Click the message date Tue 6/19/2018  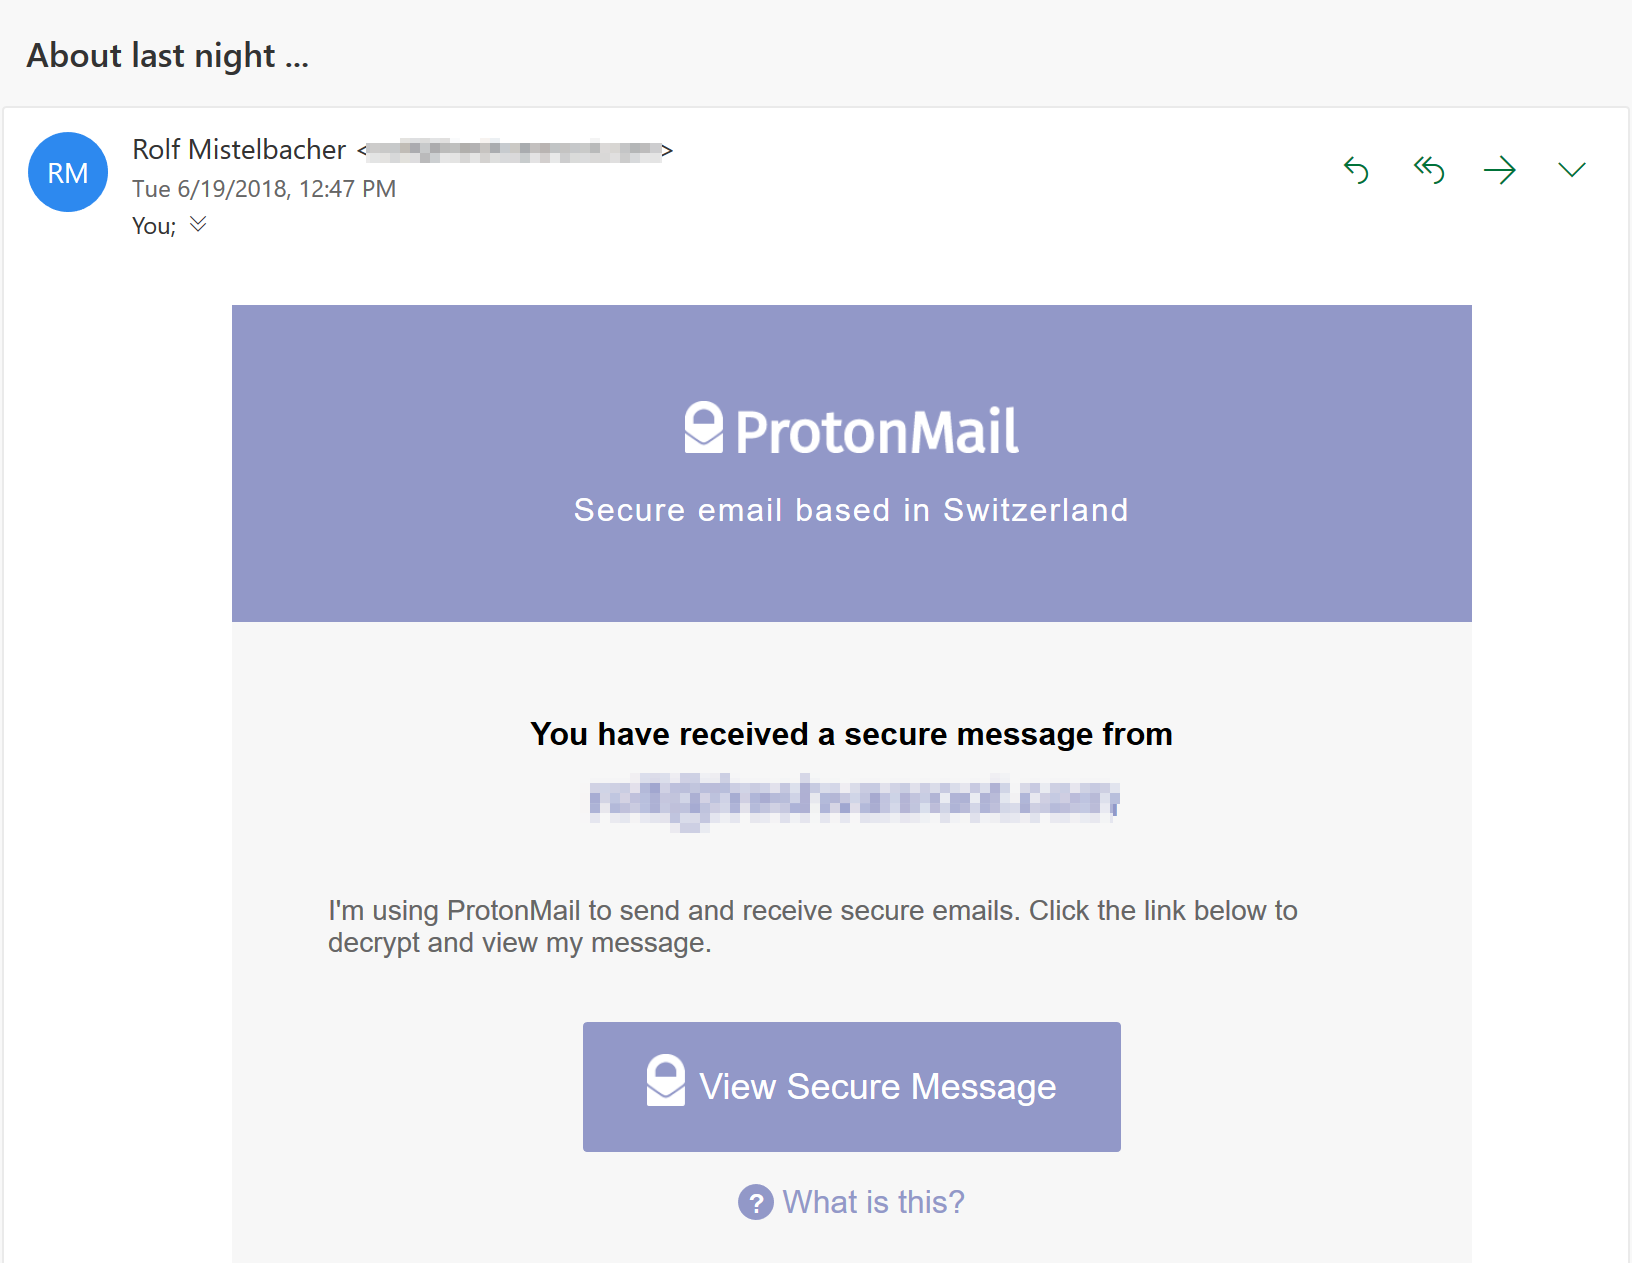pyautogui.click(x=264, y=189)
